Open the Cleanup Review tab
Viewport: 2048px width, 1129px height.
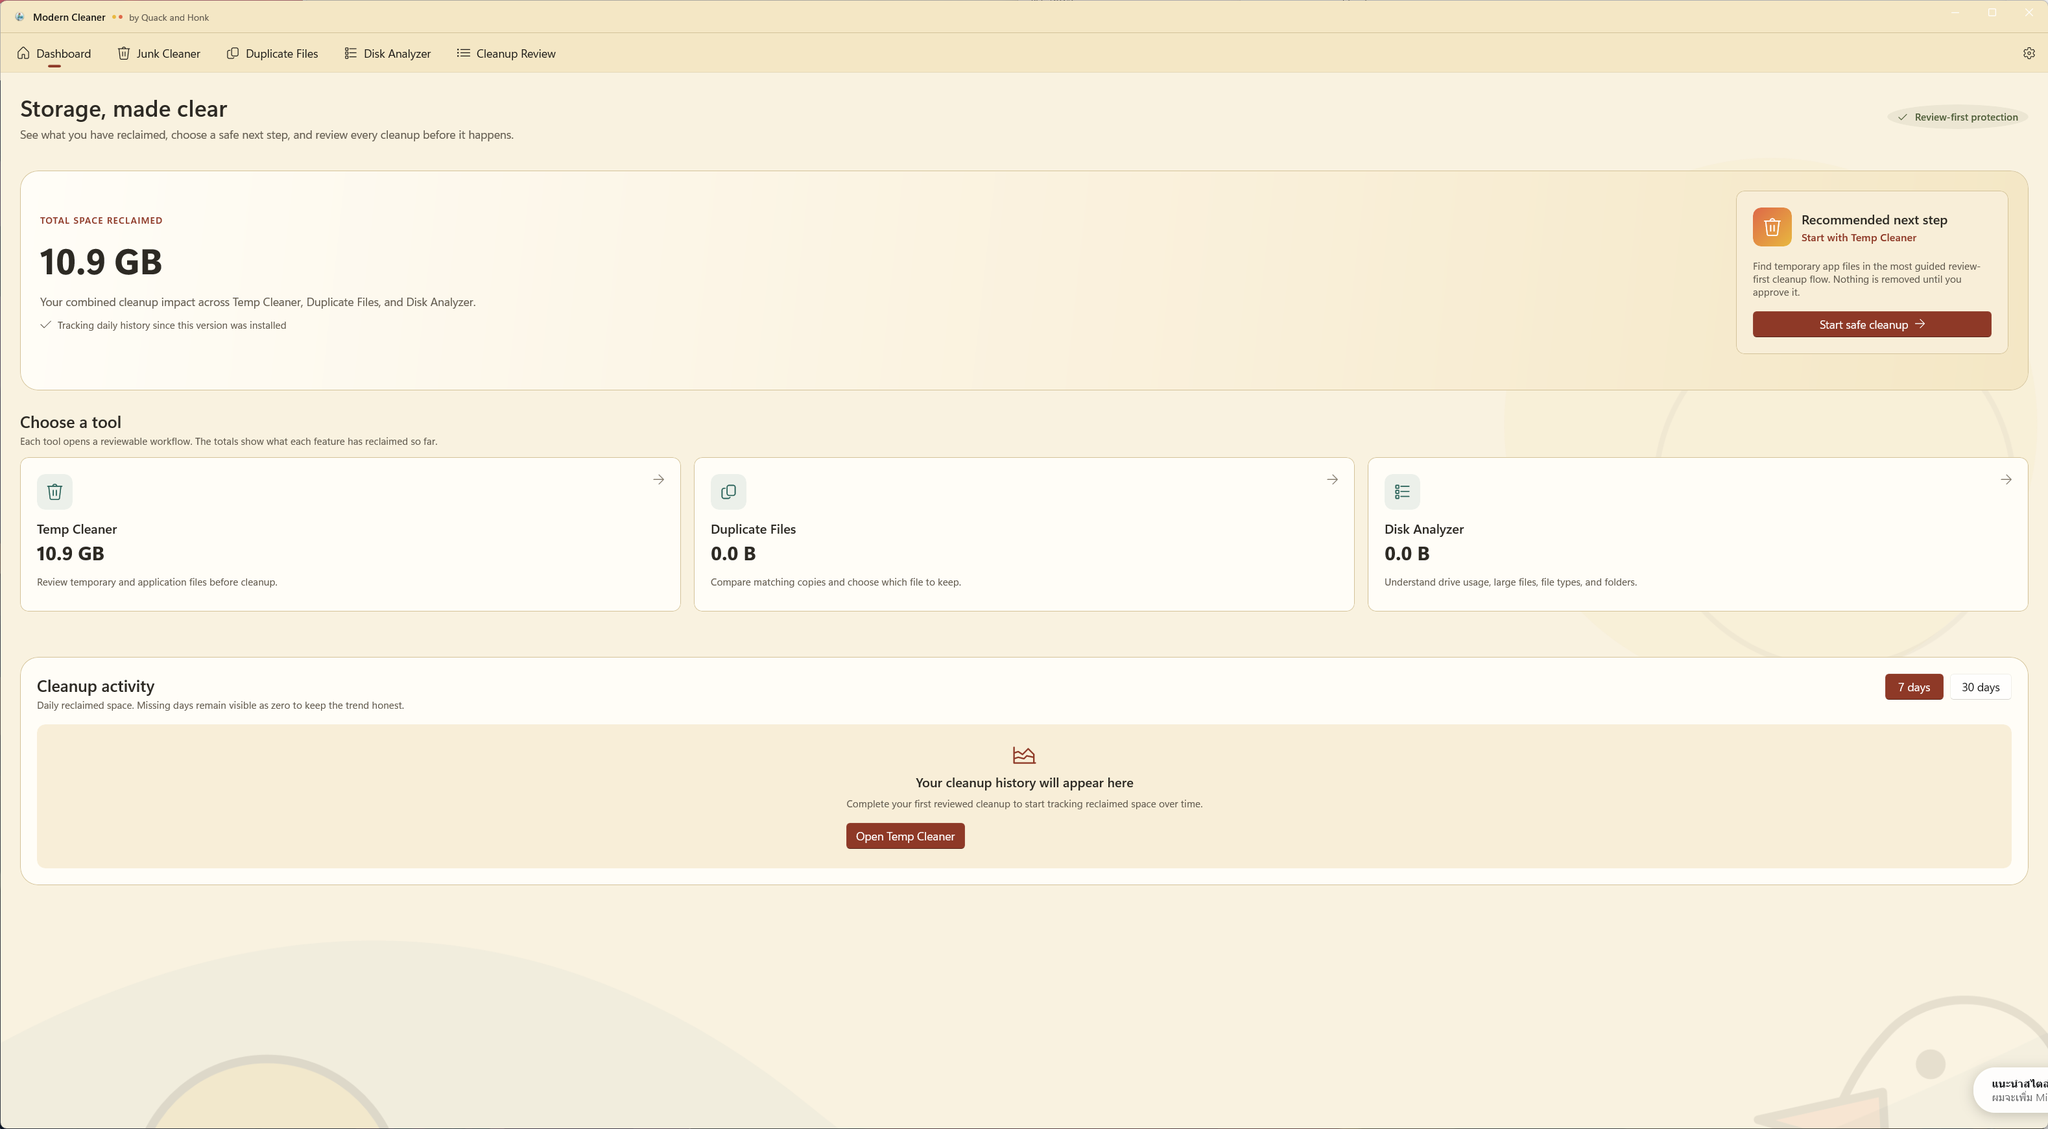coord(506,53)
